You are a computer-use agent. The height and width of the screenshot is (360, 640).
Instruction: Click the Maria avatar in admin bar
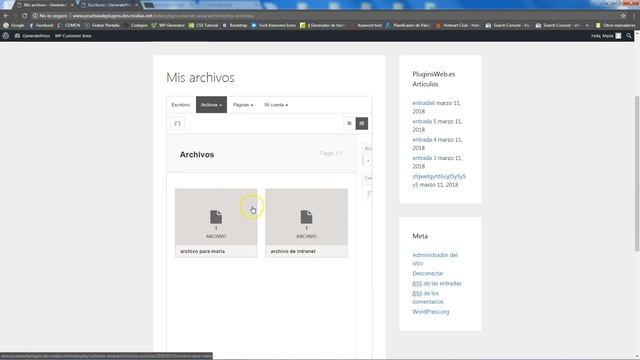click(618, 36)
